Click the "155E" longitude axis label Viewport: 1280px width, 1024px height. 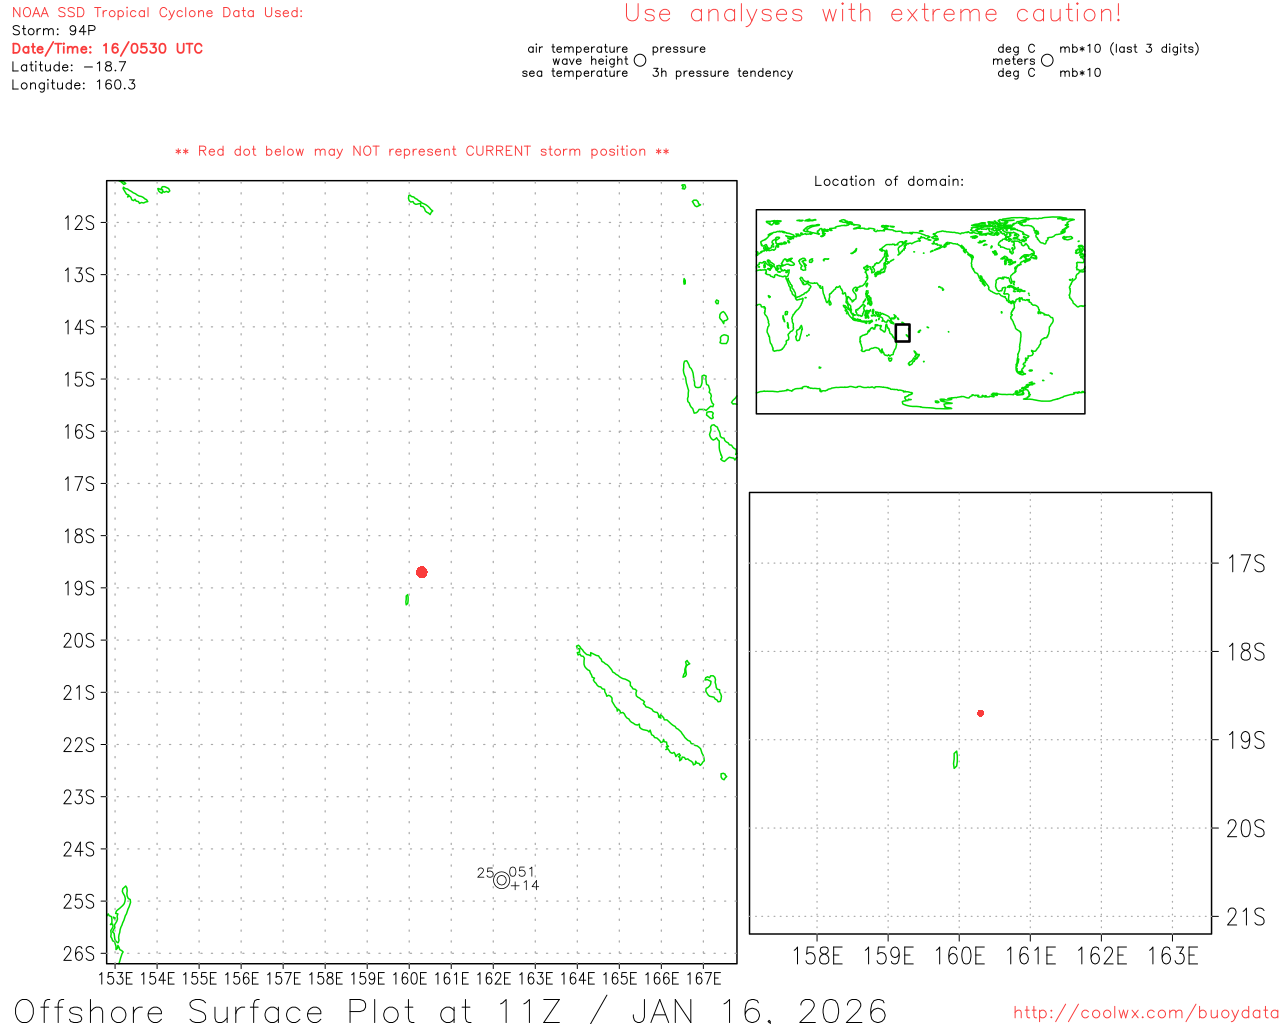pyautogui.click(x=199, y=978)
